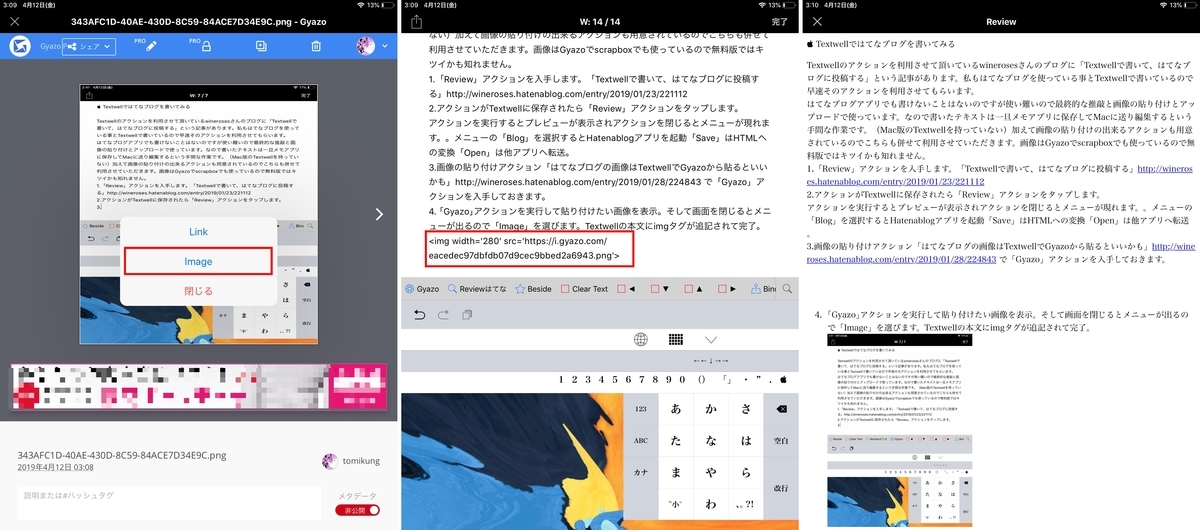Tap the ま key

677,471
